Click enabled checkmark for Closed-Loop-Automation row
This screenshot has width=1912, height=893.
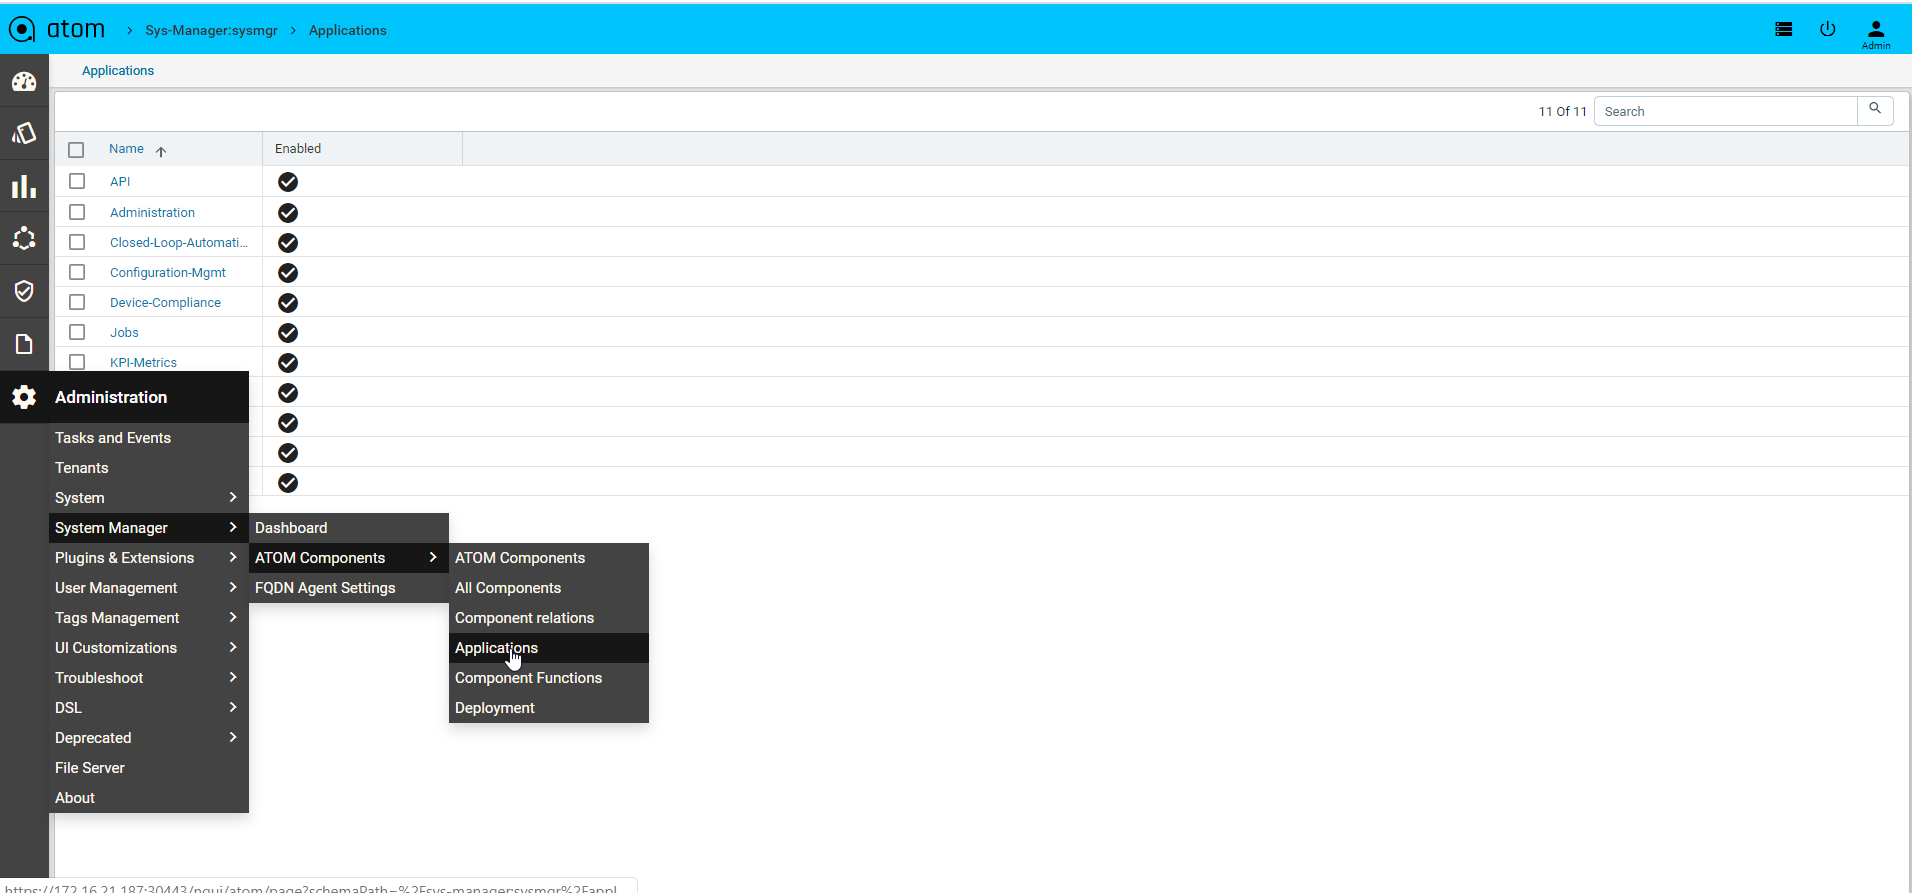click(x=288, y=243)
